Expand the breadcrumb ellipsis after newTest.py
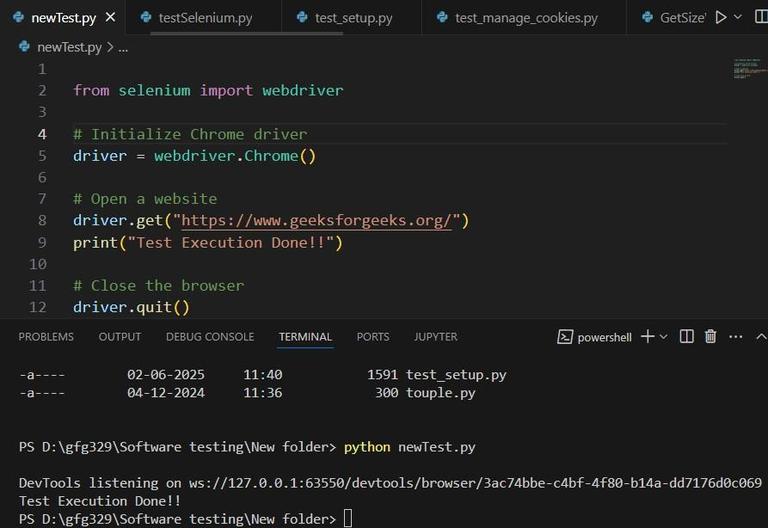The image size is (768, 528). pos(123,48)
